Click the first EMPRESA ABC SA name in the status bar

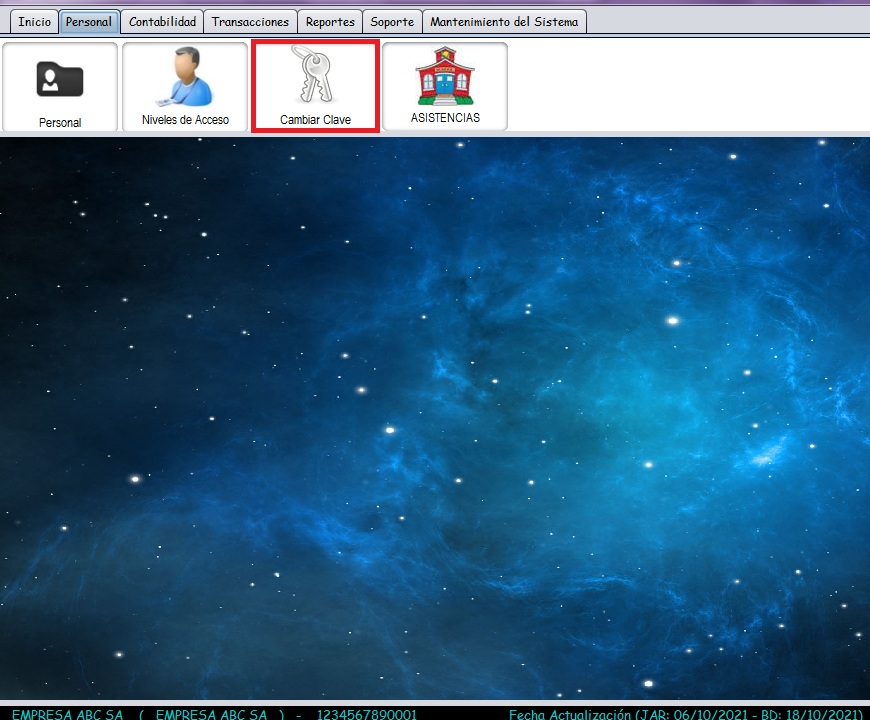click(67, 714)
